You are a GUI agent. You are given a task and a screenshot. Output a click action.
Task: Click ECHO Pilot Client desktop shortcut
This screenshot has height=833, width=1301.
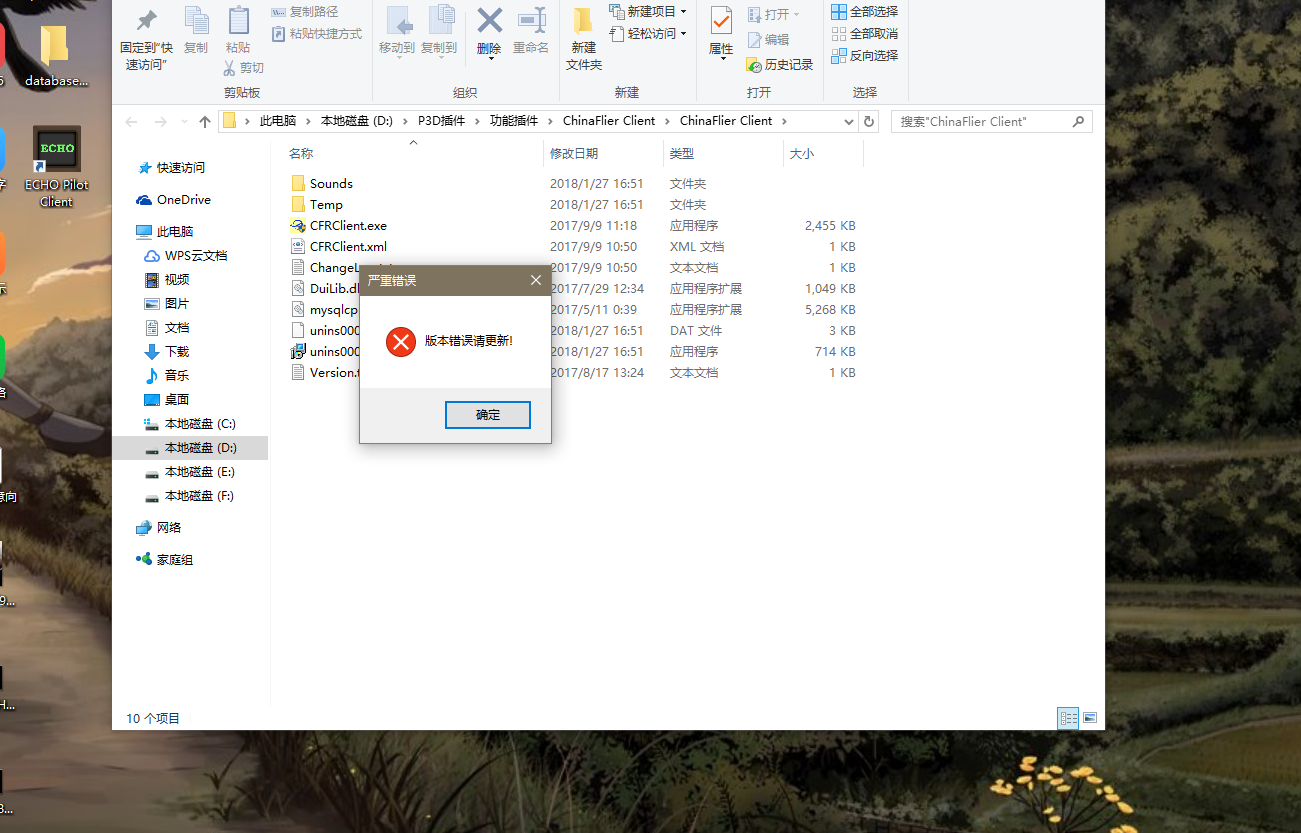[x=57, y=167]
